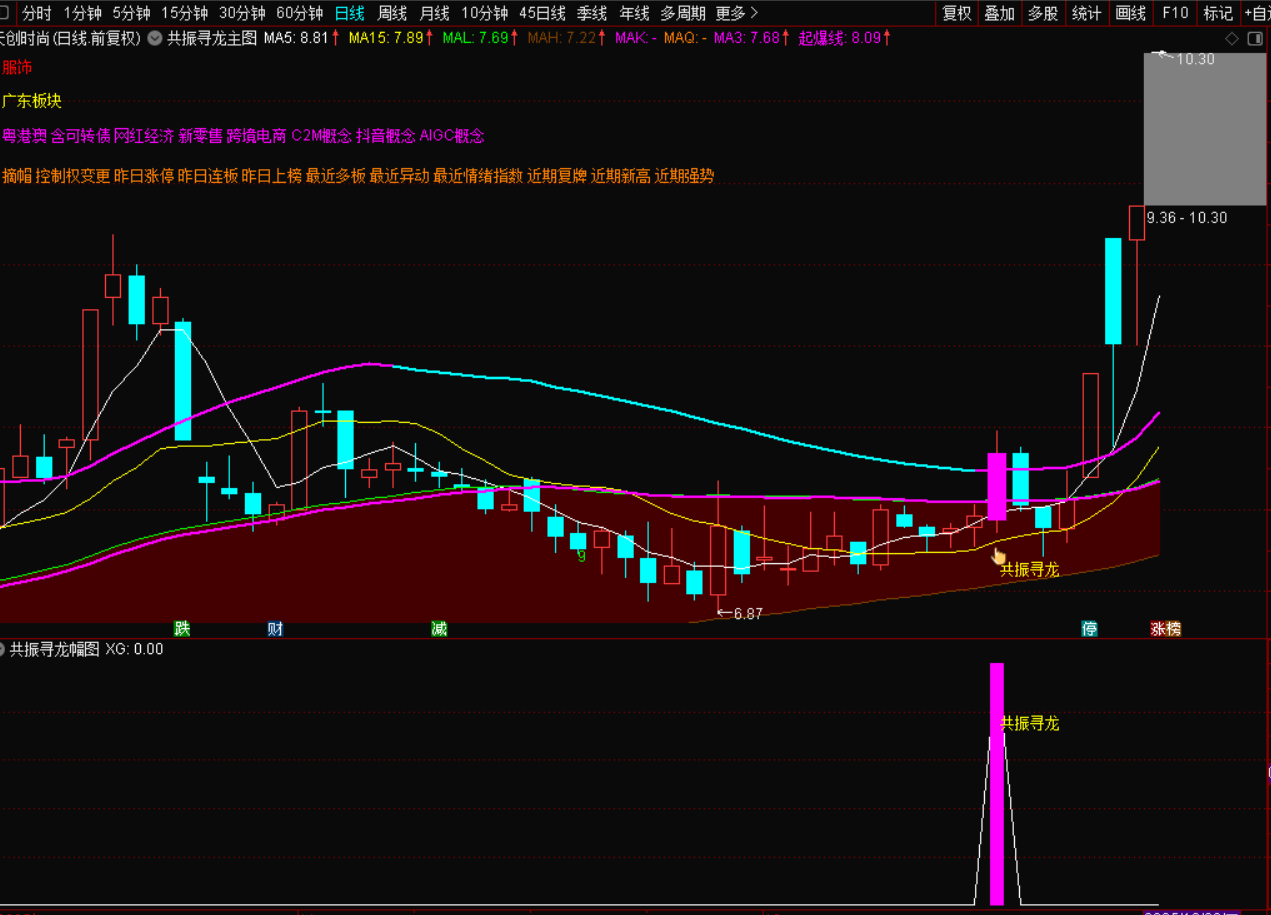The image size is (1271, 915).
Task: Open the 多股 multi-stock view
Action: 1043,13
